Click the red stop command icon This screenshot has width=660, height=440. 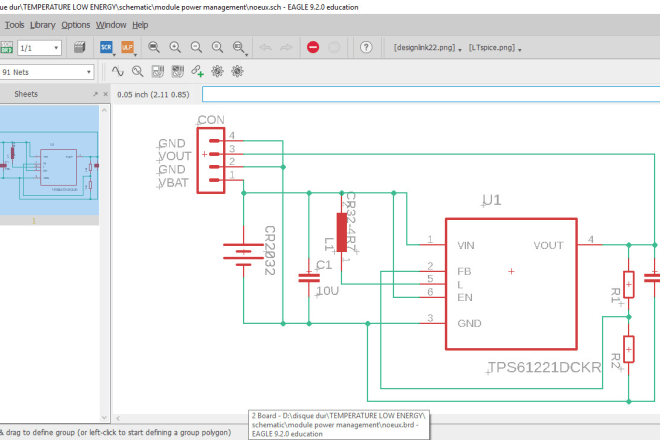coord(313,47)
